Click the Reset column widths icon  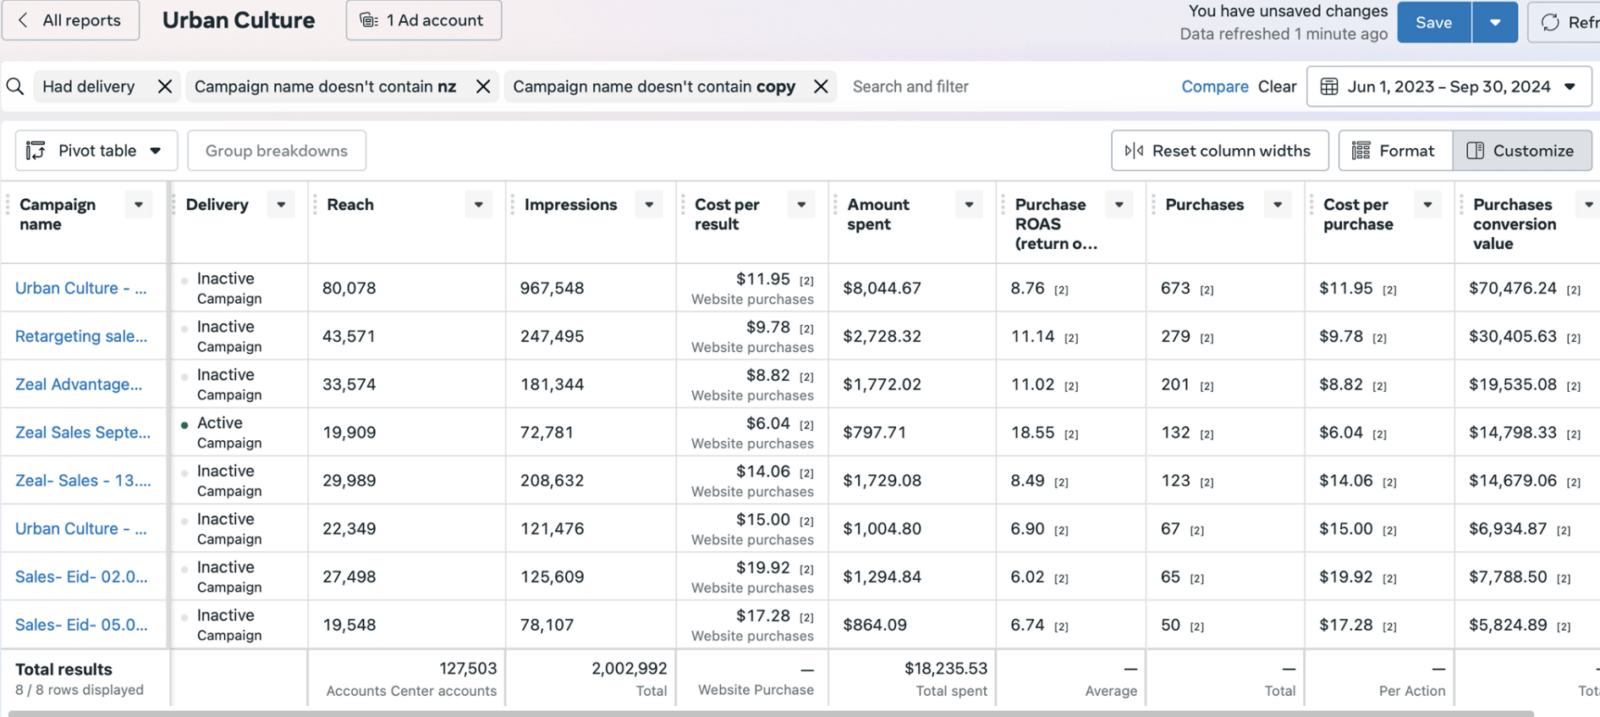(x=1134, y=151)
